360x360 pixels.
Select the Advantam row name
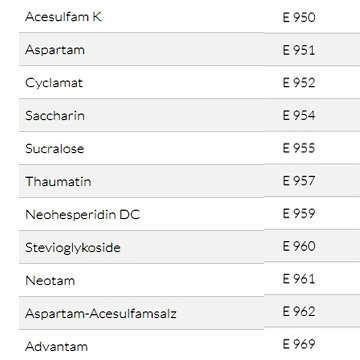pos(57,346)
